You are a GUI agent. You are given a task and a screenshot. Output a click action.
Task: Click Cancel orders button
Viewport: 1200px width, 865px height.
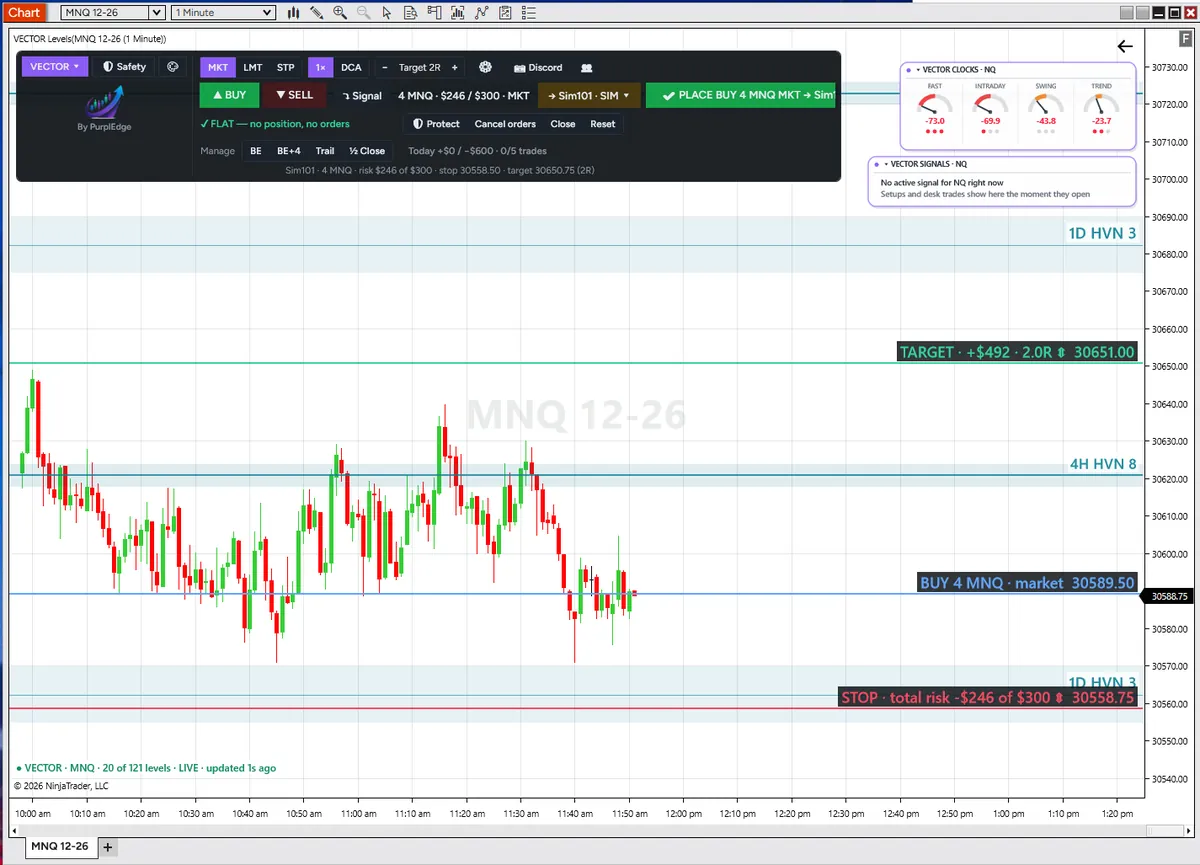[505, 124]
